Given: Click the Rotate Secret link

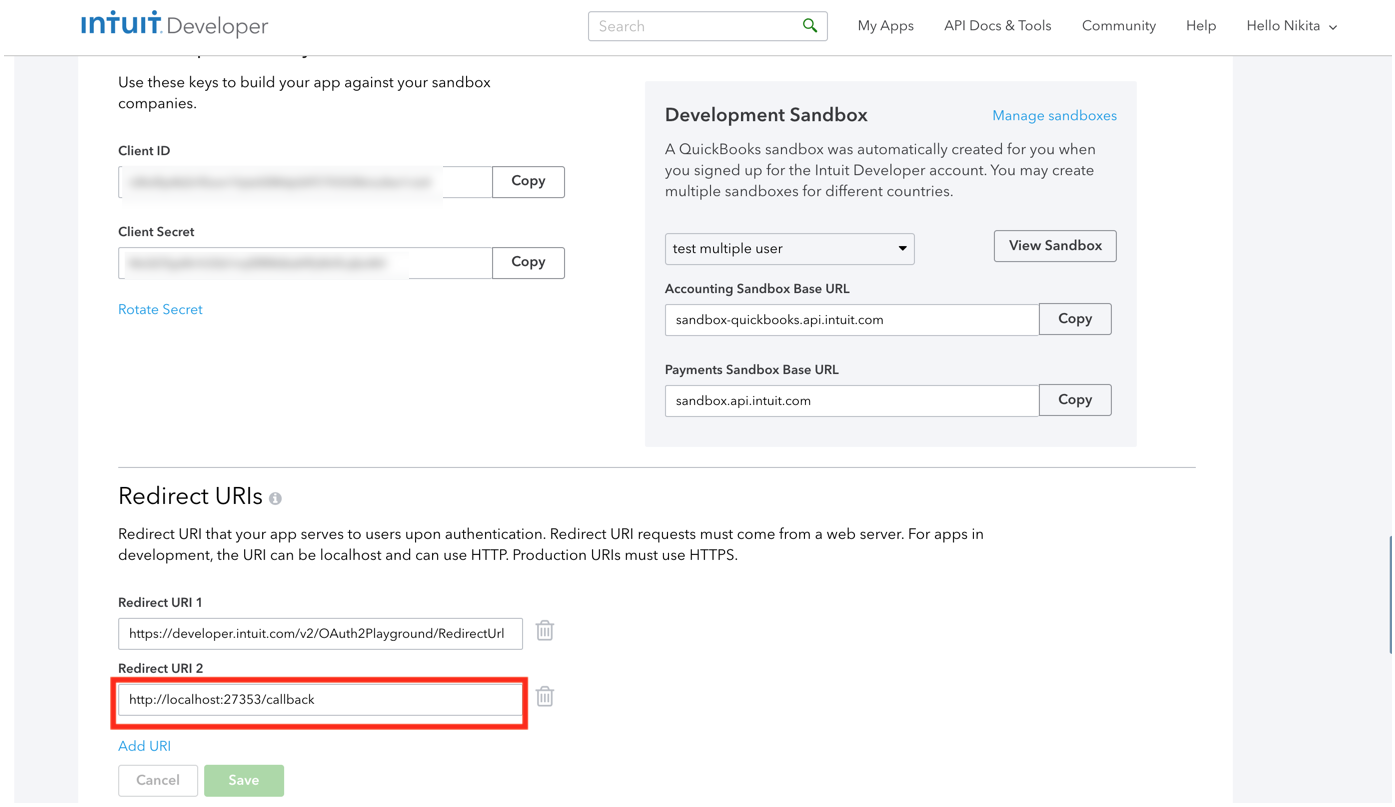Looking at the screenshot, I should [x=160, y=310].
